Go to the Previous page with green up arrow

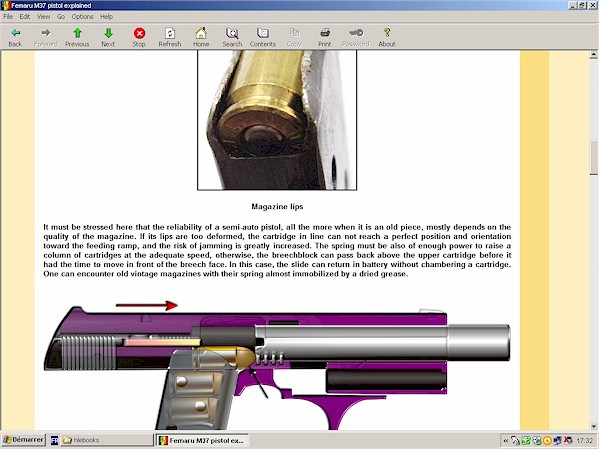77,37
